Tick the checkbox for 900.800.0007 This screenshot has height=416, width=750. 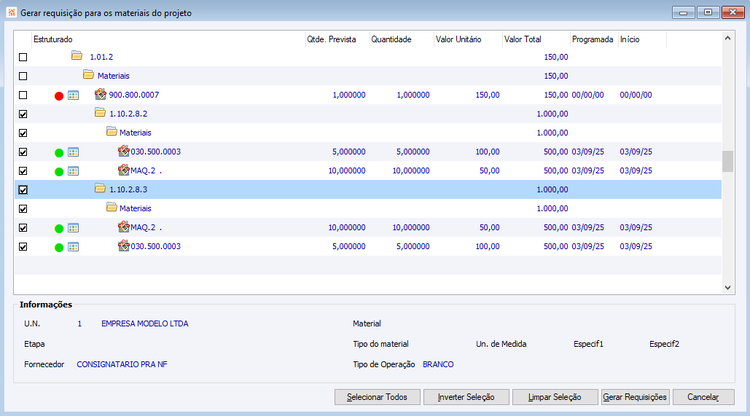click(x=23, y=95)
